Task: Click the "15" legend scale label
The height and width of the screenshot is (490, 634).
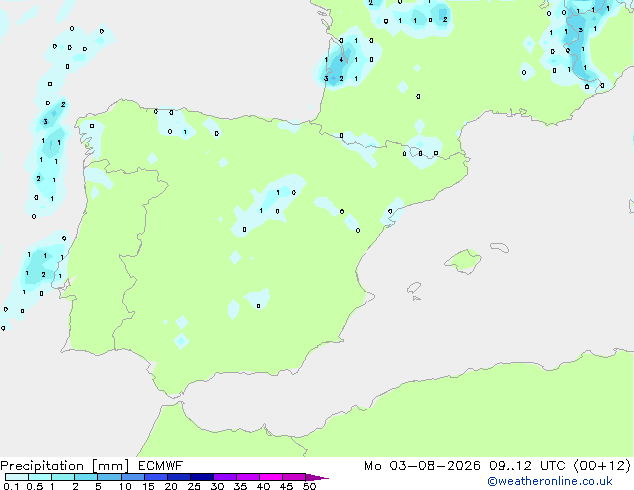Action: click(x=148, y=486)
